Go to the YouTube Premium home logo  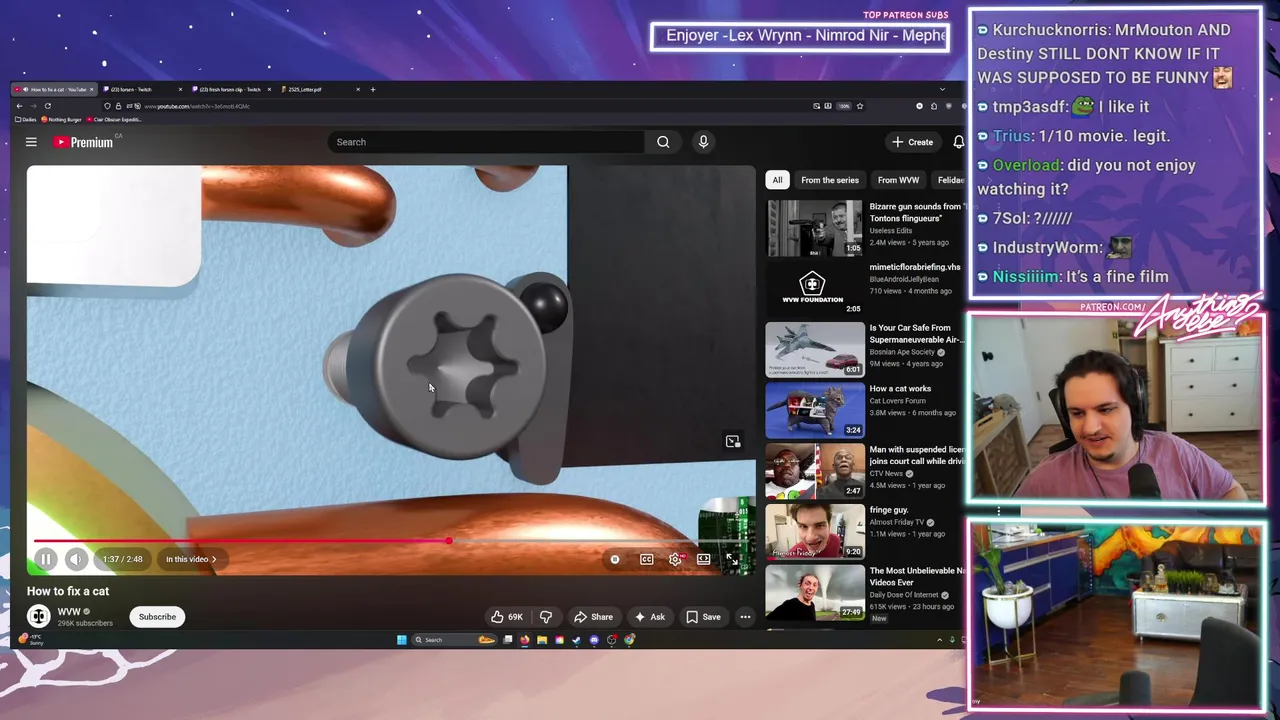pyautogui.click(x=86, y=142)
